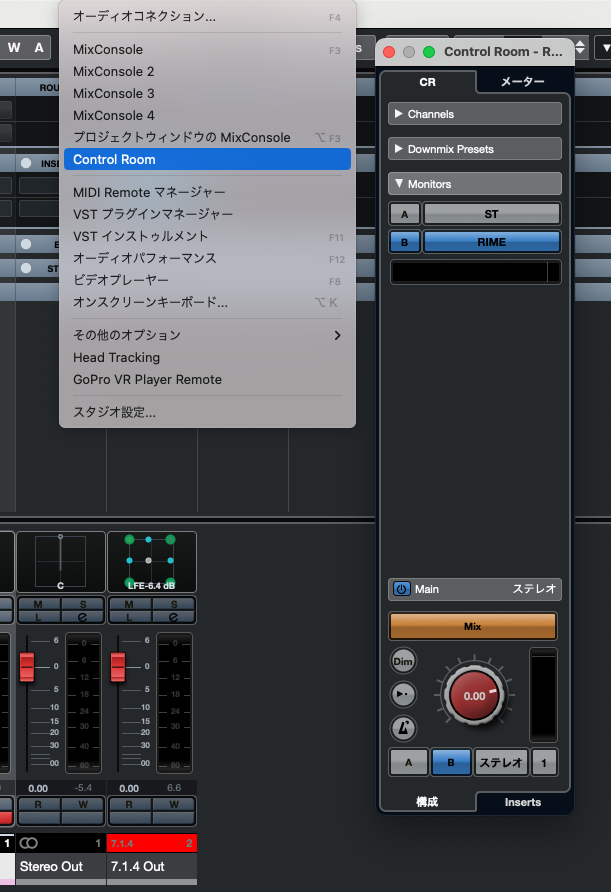Enable Dim in Control Room

coord(403,661)
